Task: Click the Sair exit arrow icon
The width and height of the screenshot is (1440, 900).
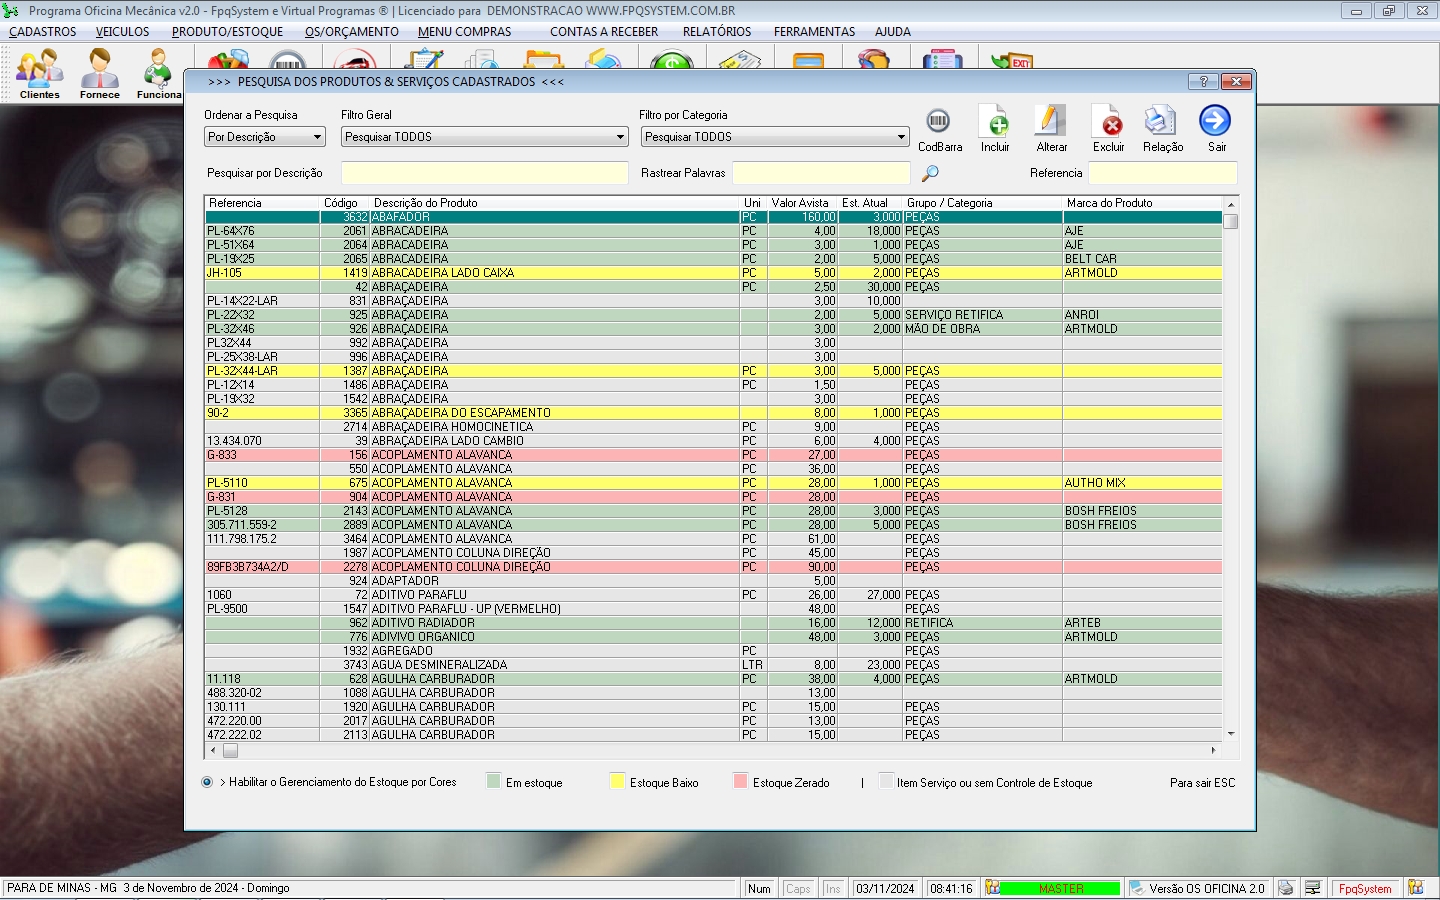Action: click(x=1215, y=122)
